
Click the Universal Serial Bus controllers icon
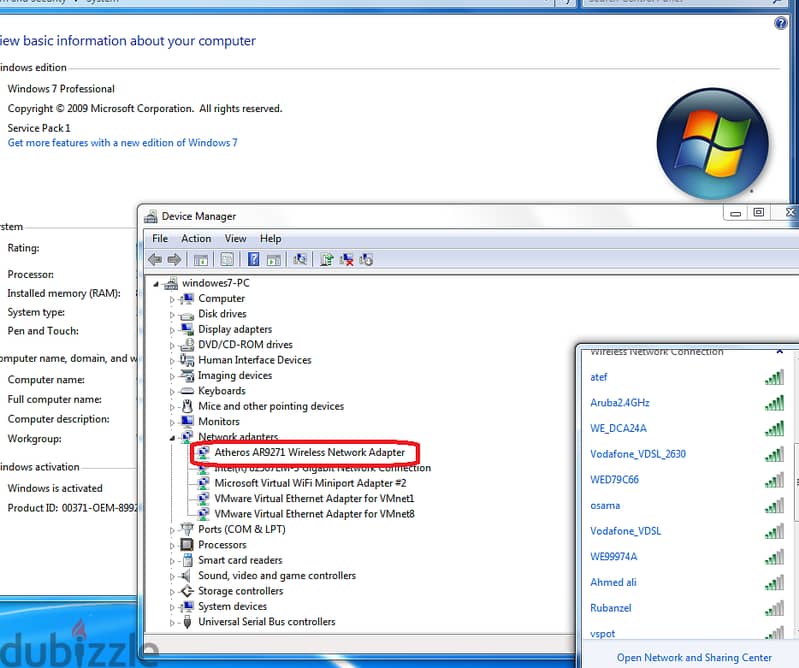coord(187,622)
